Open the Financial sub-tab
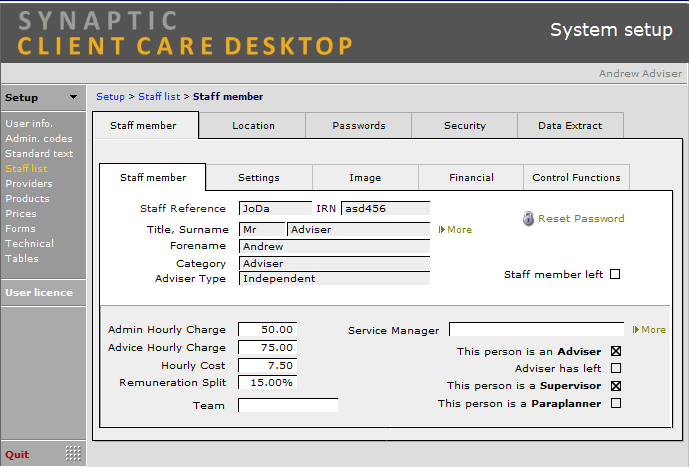 pos(471,177)
